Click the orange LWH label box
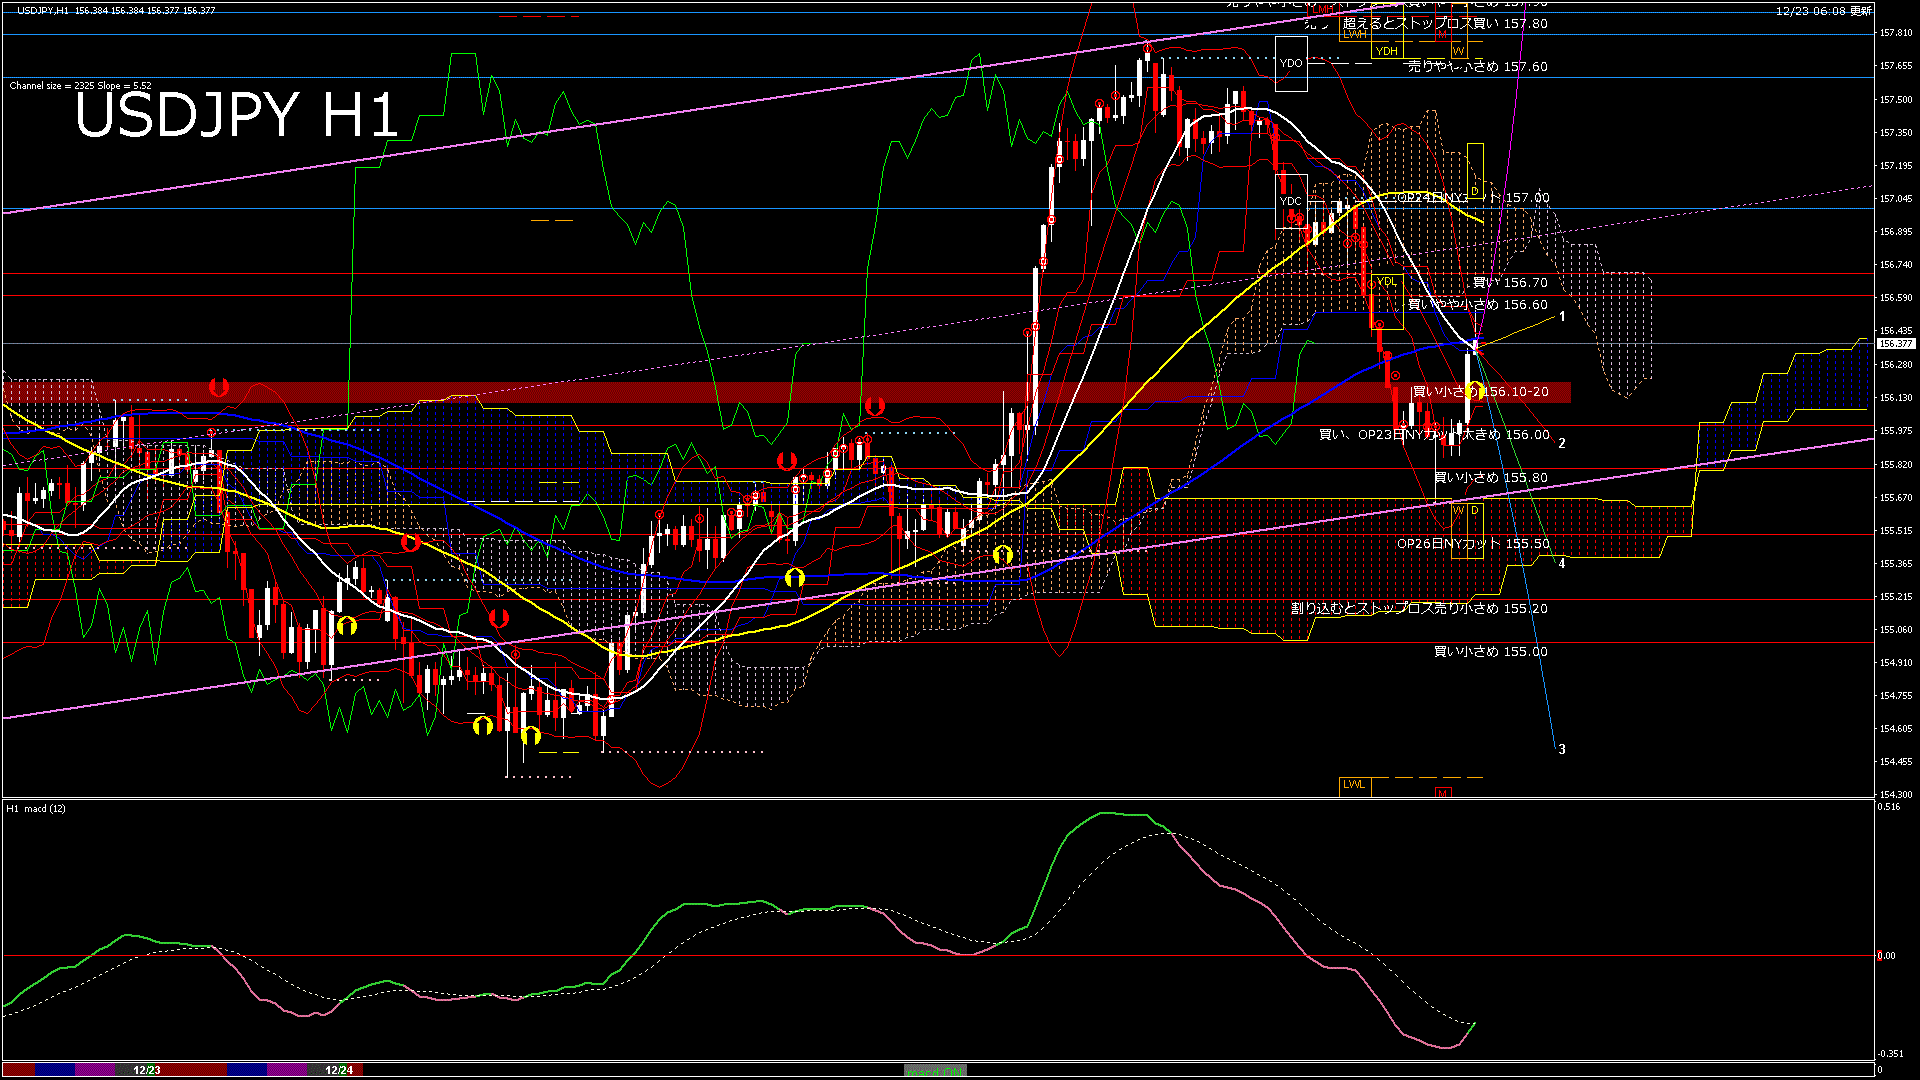Viewport: 1920px width, 1080px height. pyautogui.click(x=1354, y=34)
